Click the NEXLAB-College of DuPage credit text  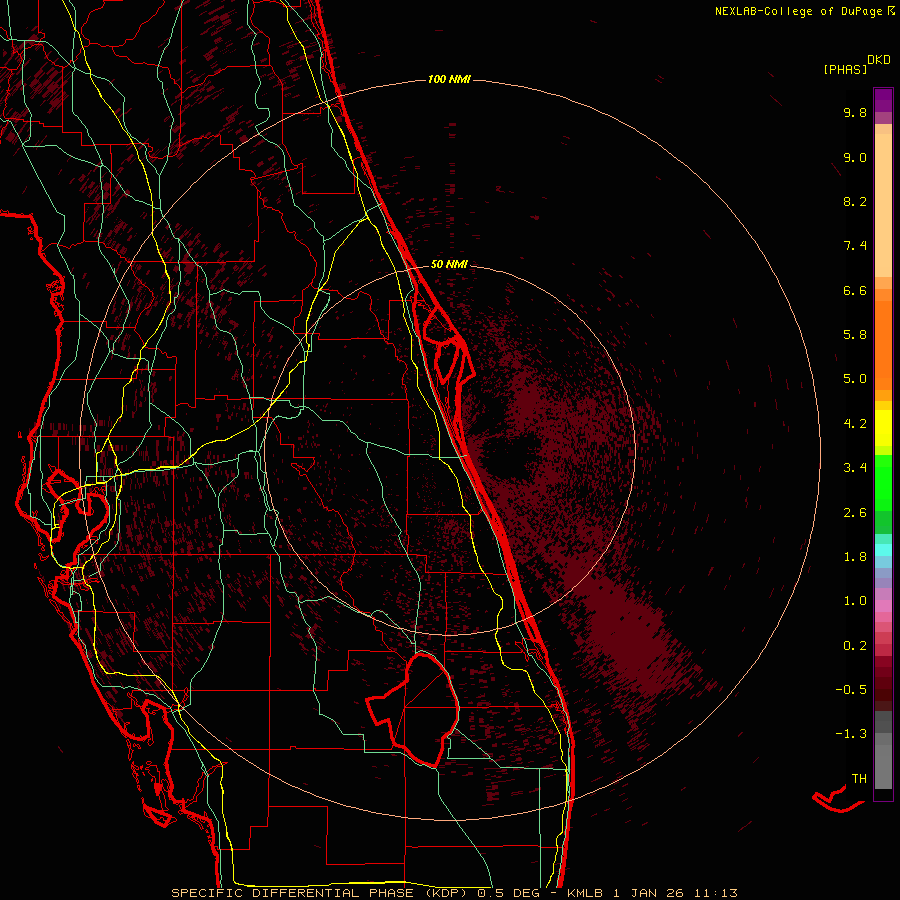pyautogui.click(x=798, y=11)
